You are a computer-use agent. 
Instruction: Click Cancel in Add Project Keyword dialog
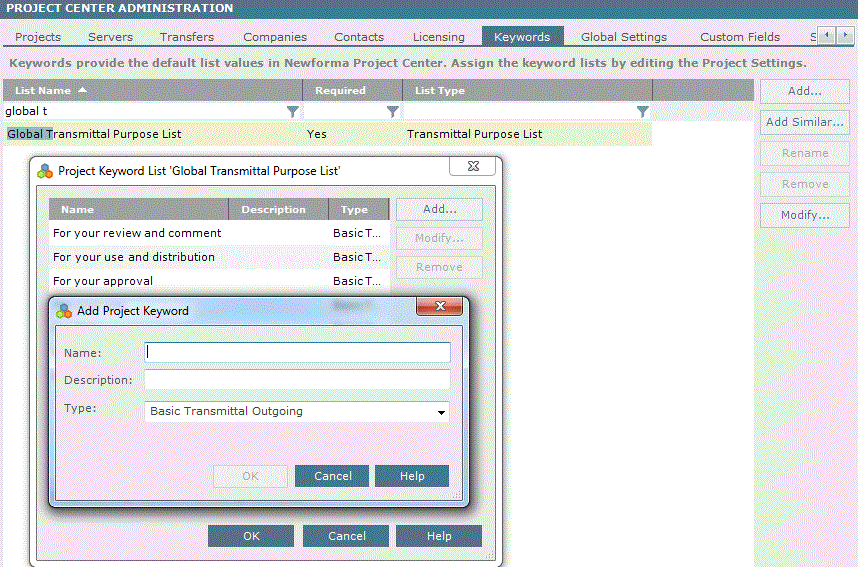[x=332, y=476]
